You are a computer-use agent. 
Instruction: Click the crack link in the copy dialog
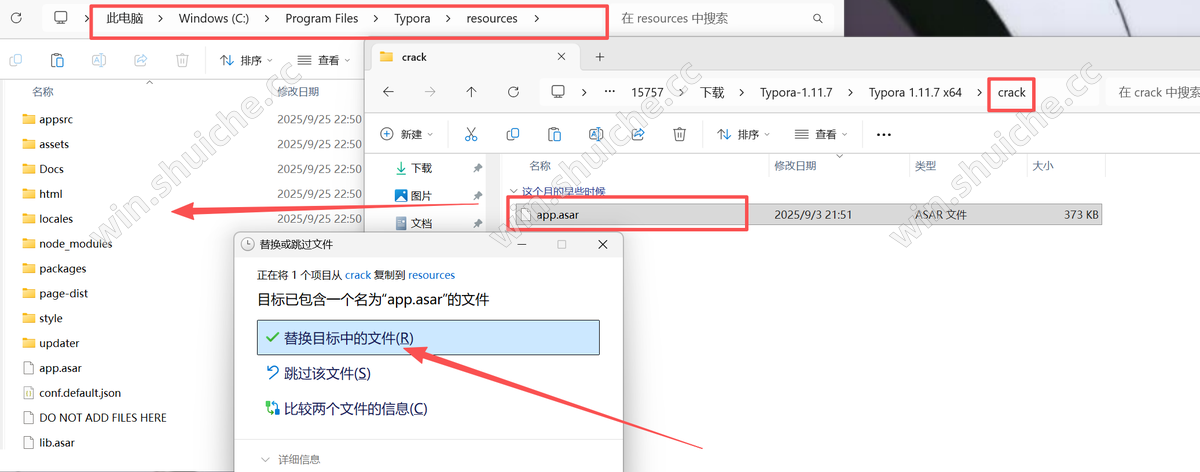[x=358, y=275]
